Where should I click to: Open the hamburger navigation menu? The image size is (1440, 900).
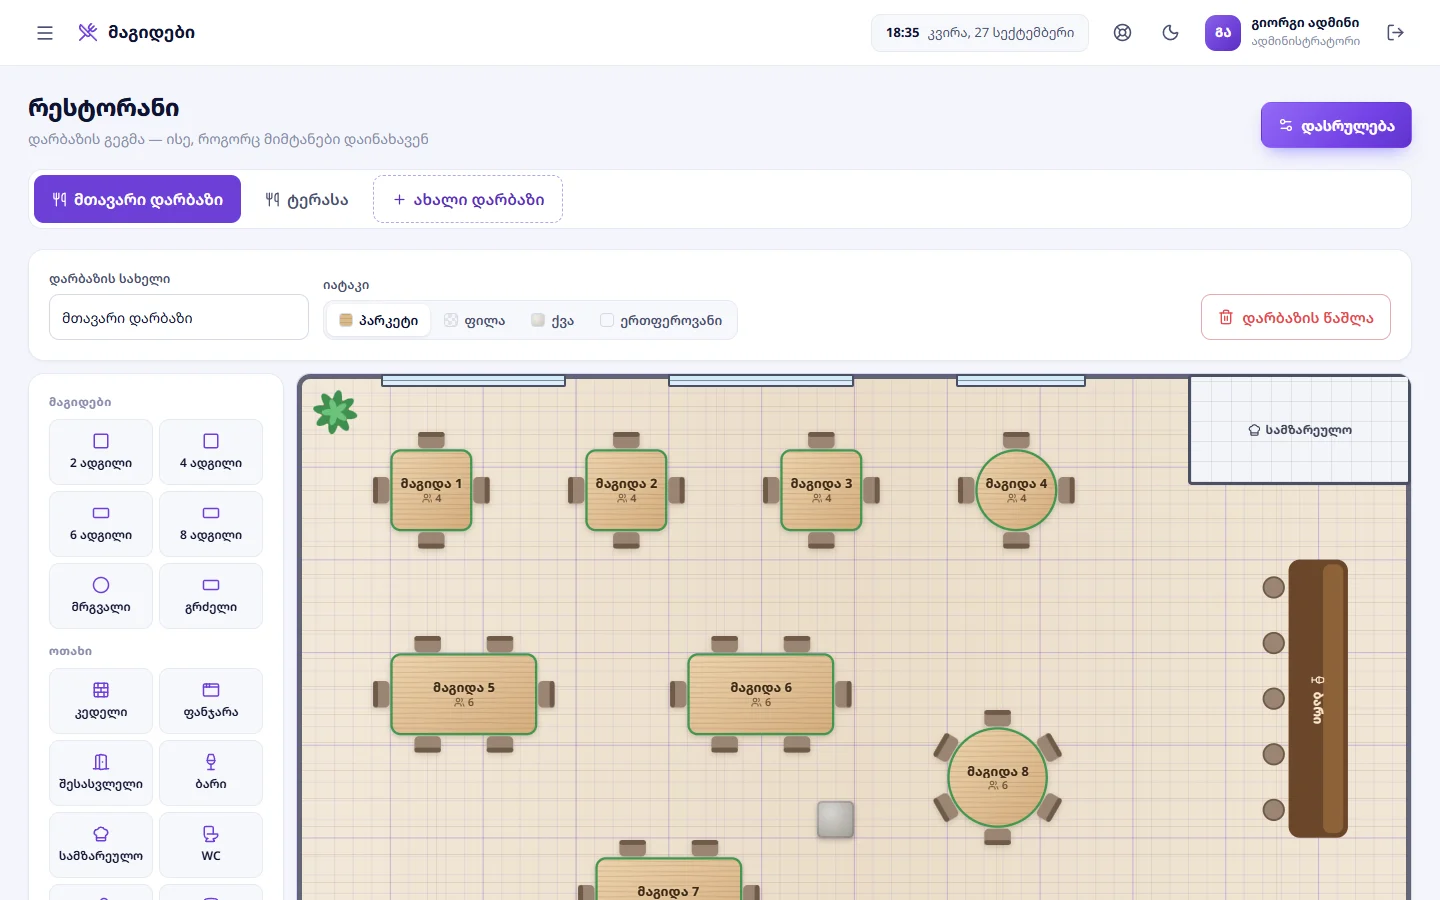45,33
